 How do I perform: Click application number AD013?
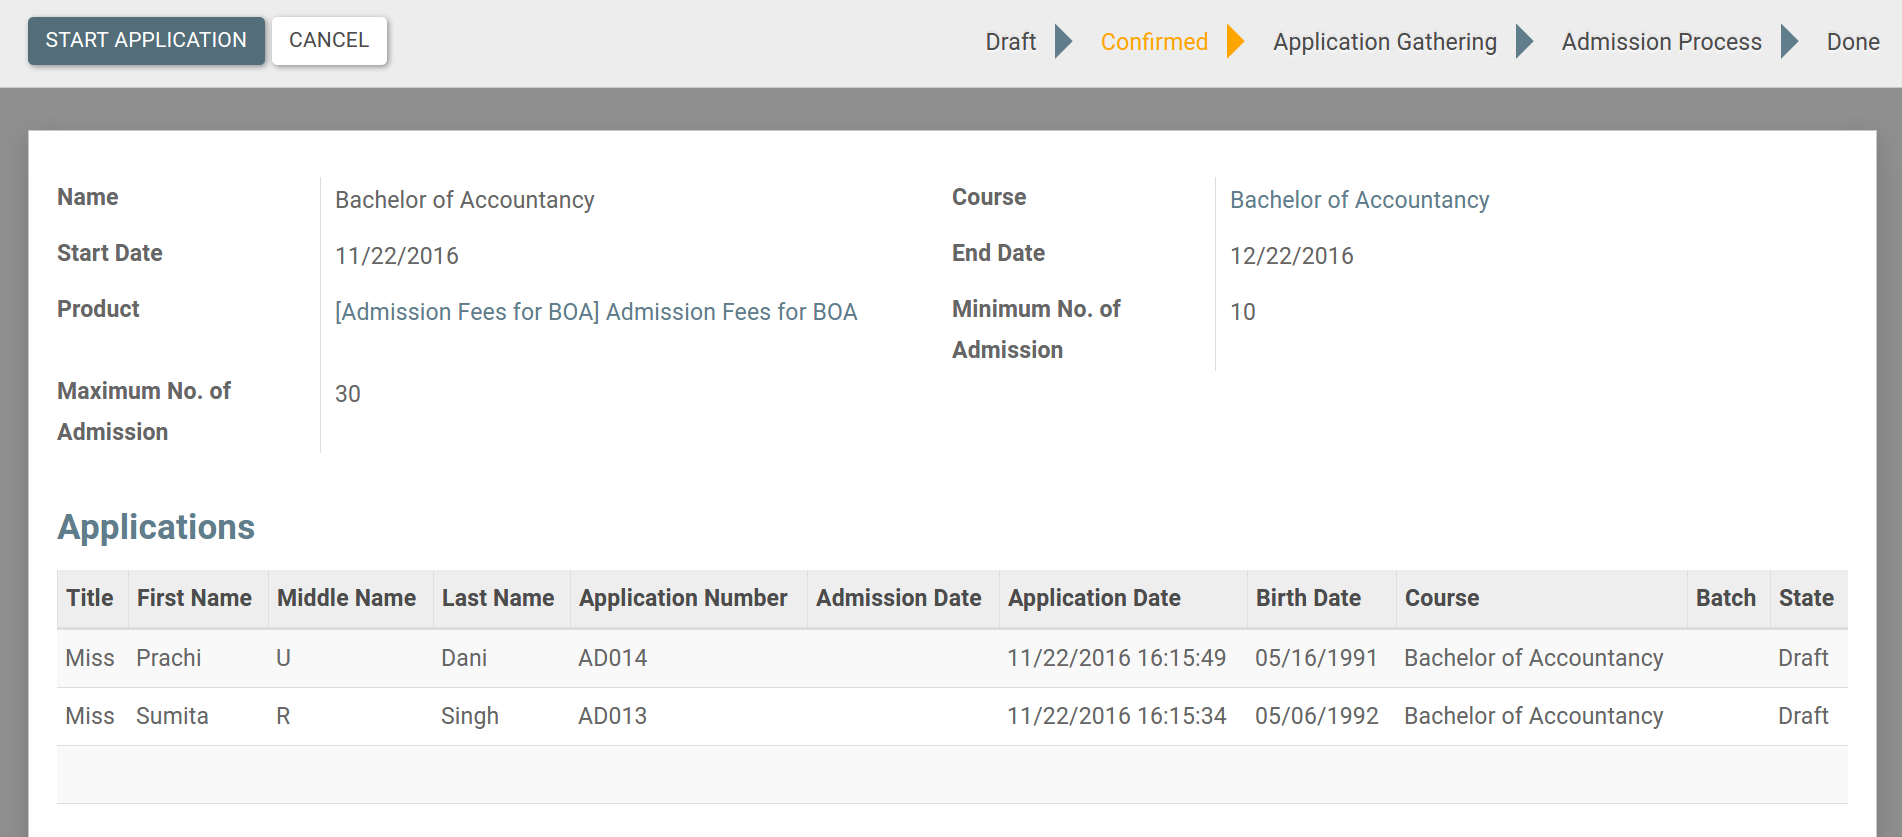pos(612,716)
